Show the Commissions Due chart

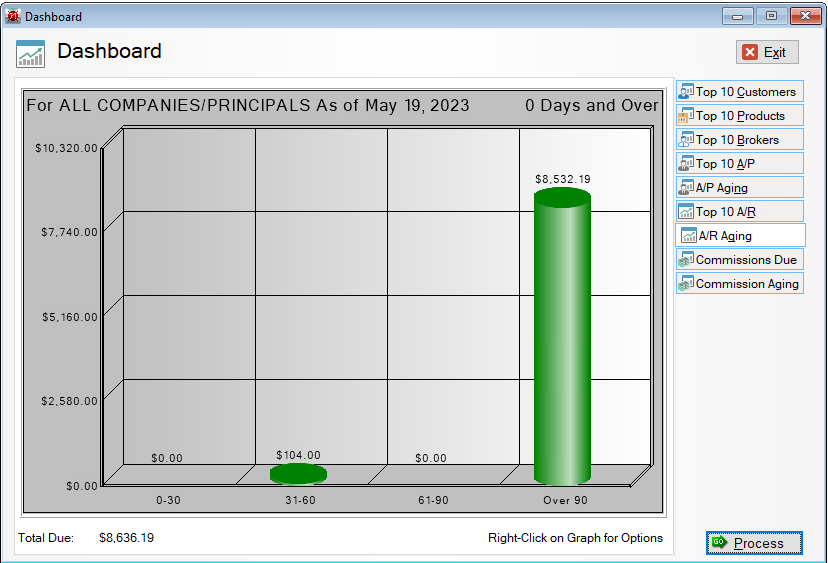coord(739,260)
